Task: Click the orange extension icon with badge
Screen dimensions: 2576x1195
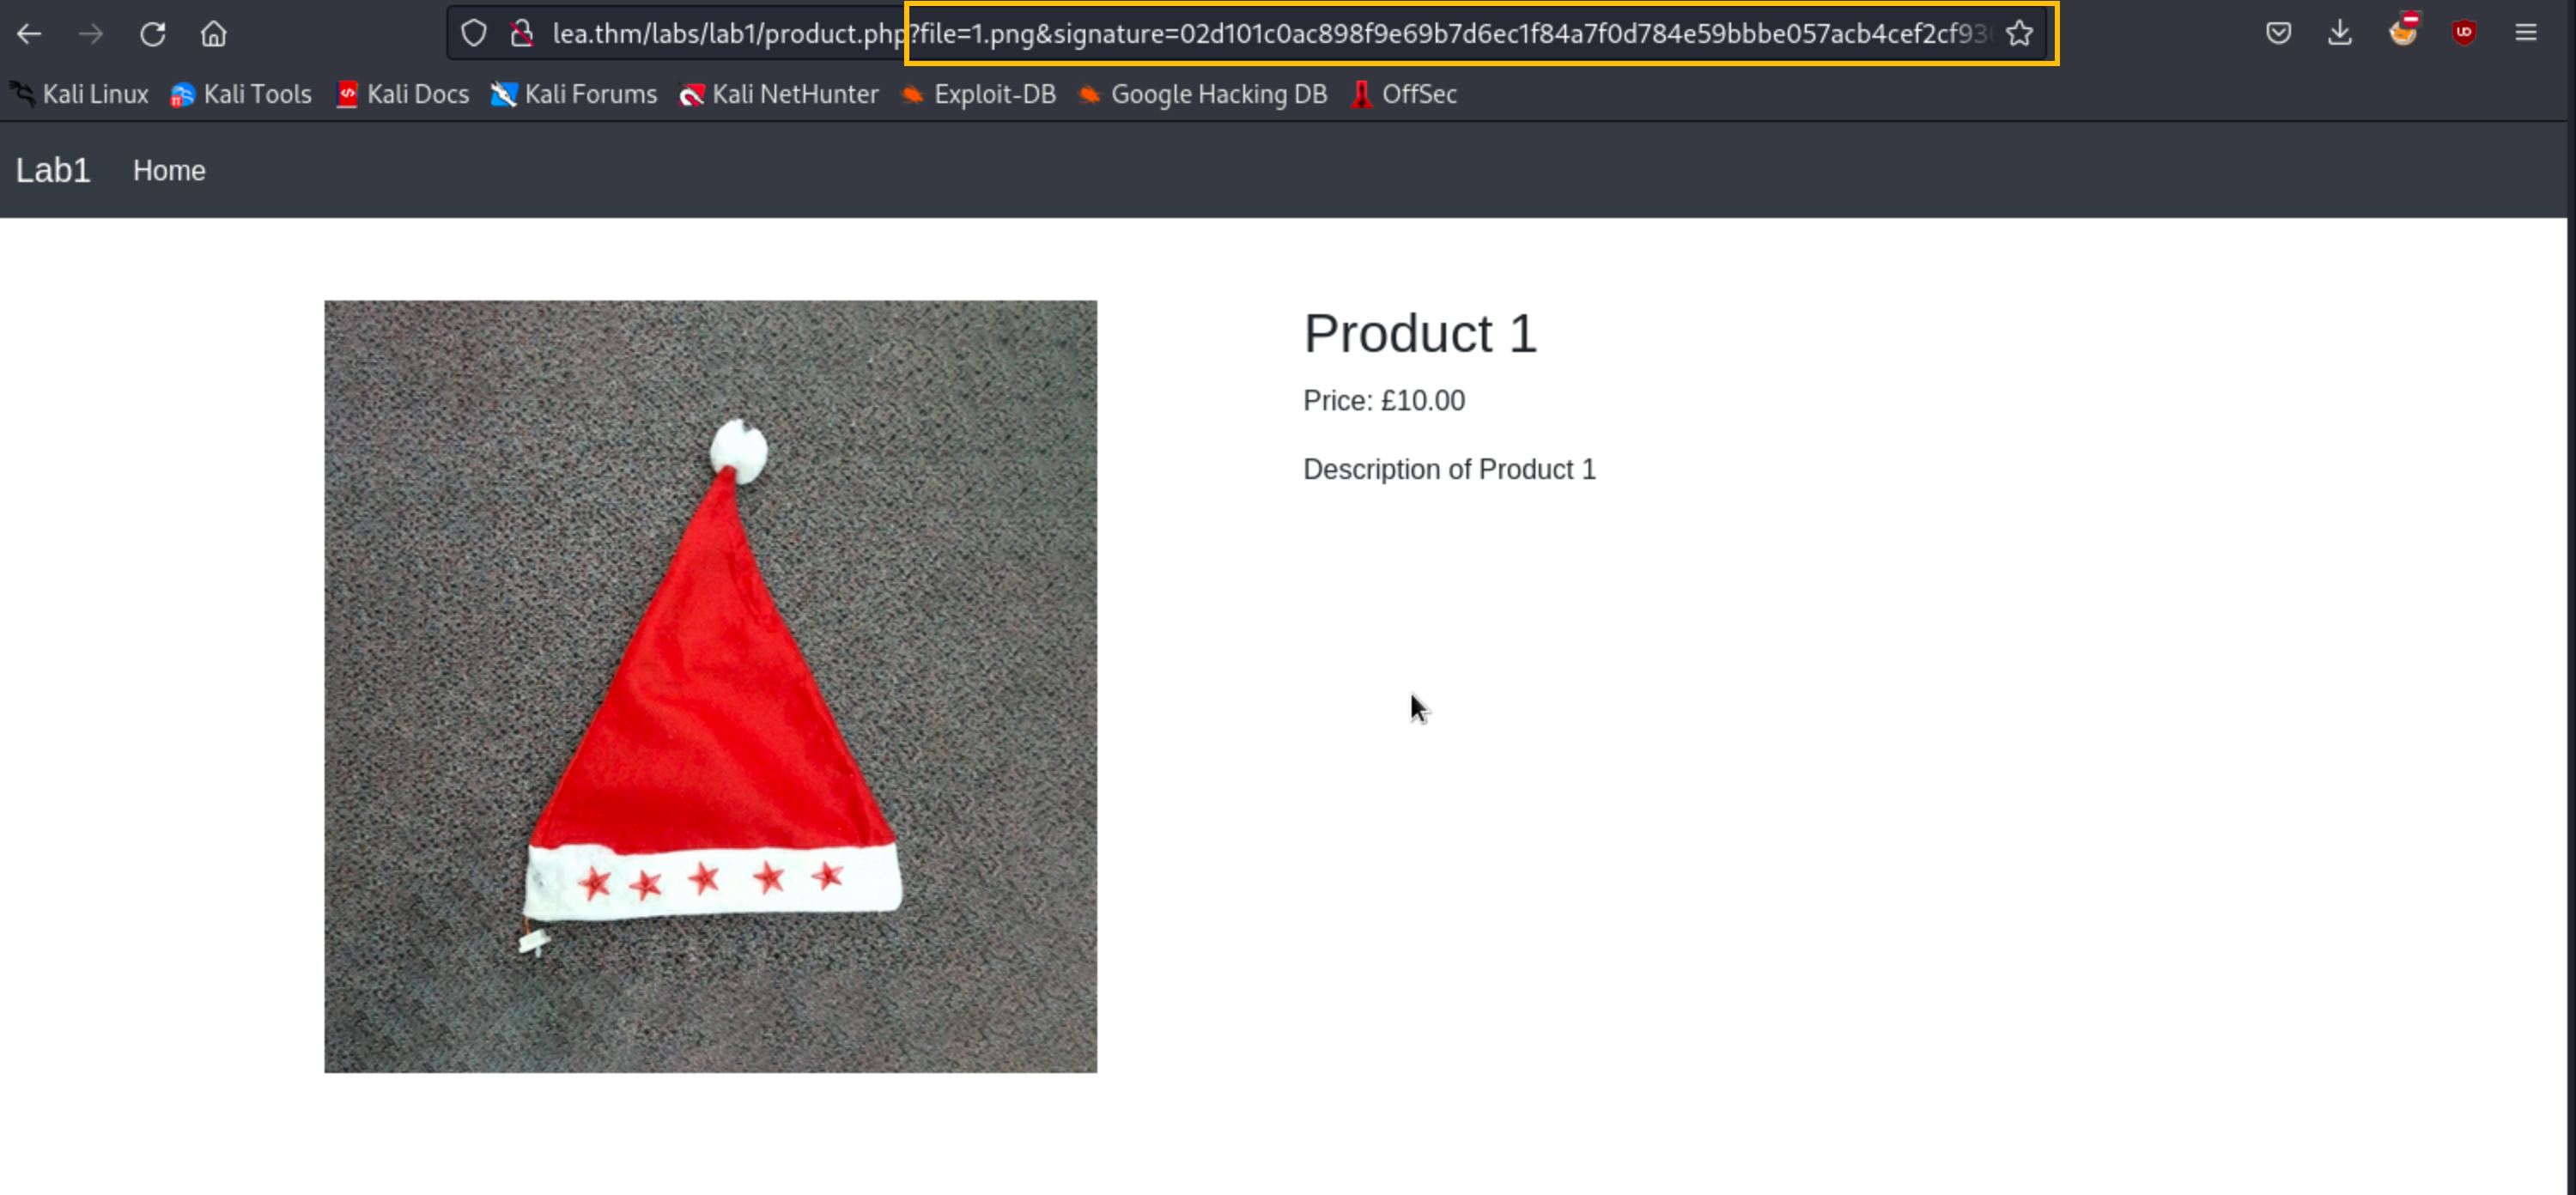Action: 2403,32
